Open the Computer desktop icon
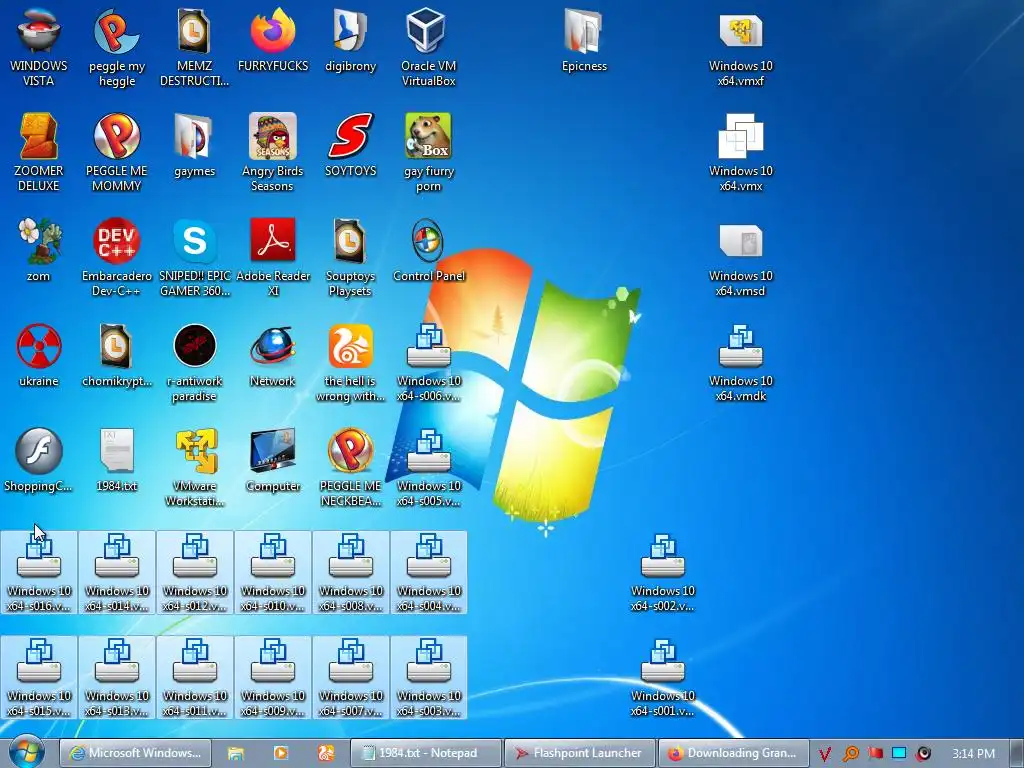The width and height of the screenshot is (1024, 768). pos(272,461)
